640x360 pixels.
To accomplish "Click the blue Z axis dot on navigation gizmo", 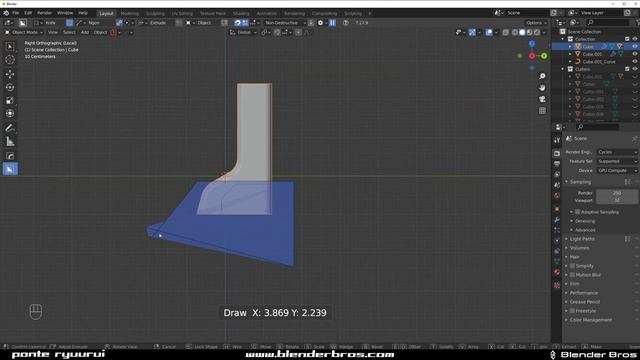I will [x=532, y=44].
